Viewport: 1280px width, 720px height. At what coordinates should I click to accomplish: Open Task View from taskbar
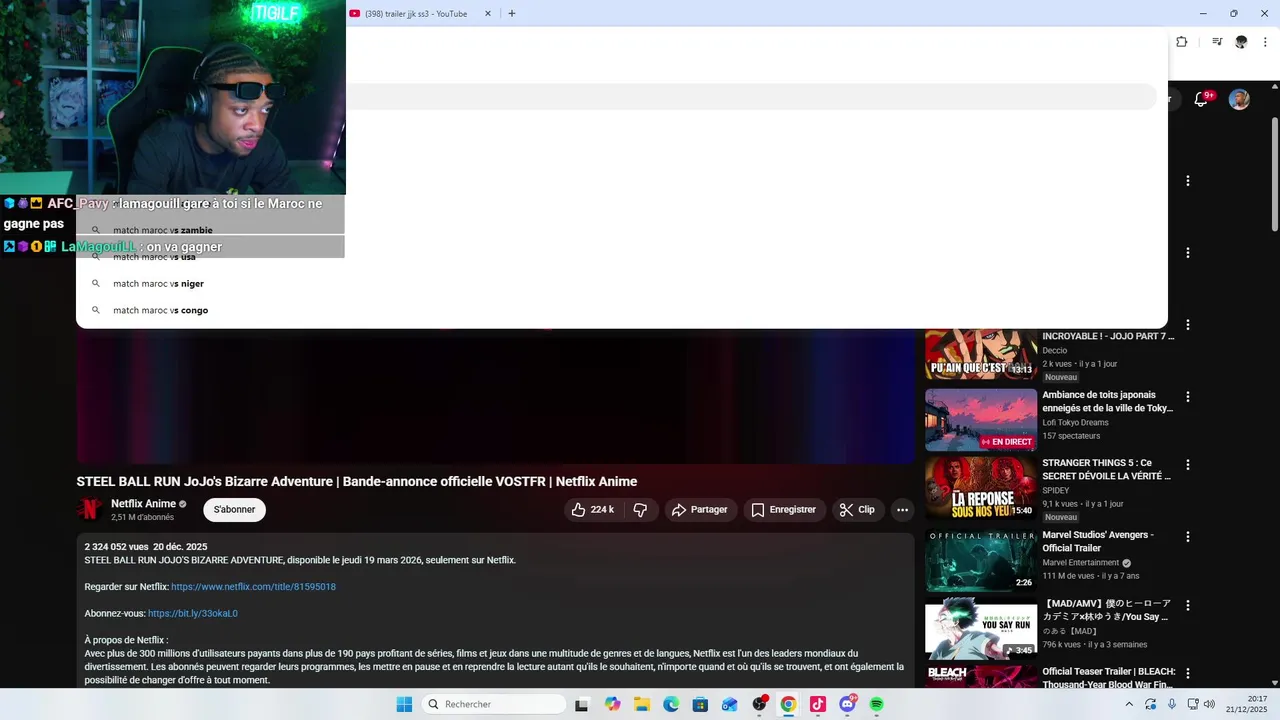(x=582, y=704)
